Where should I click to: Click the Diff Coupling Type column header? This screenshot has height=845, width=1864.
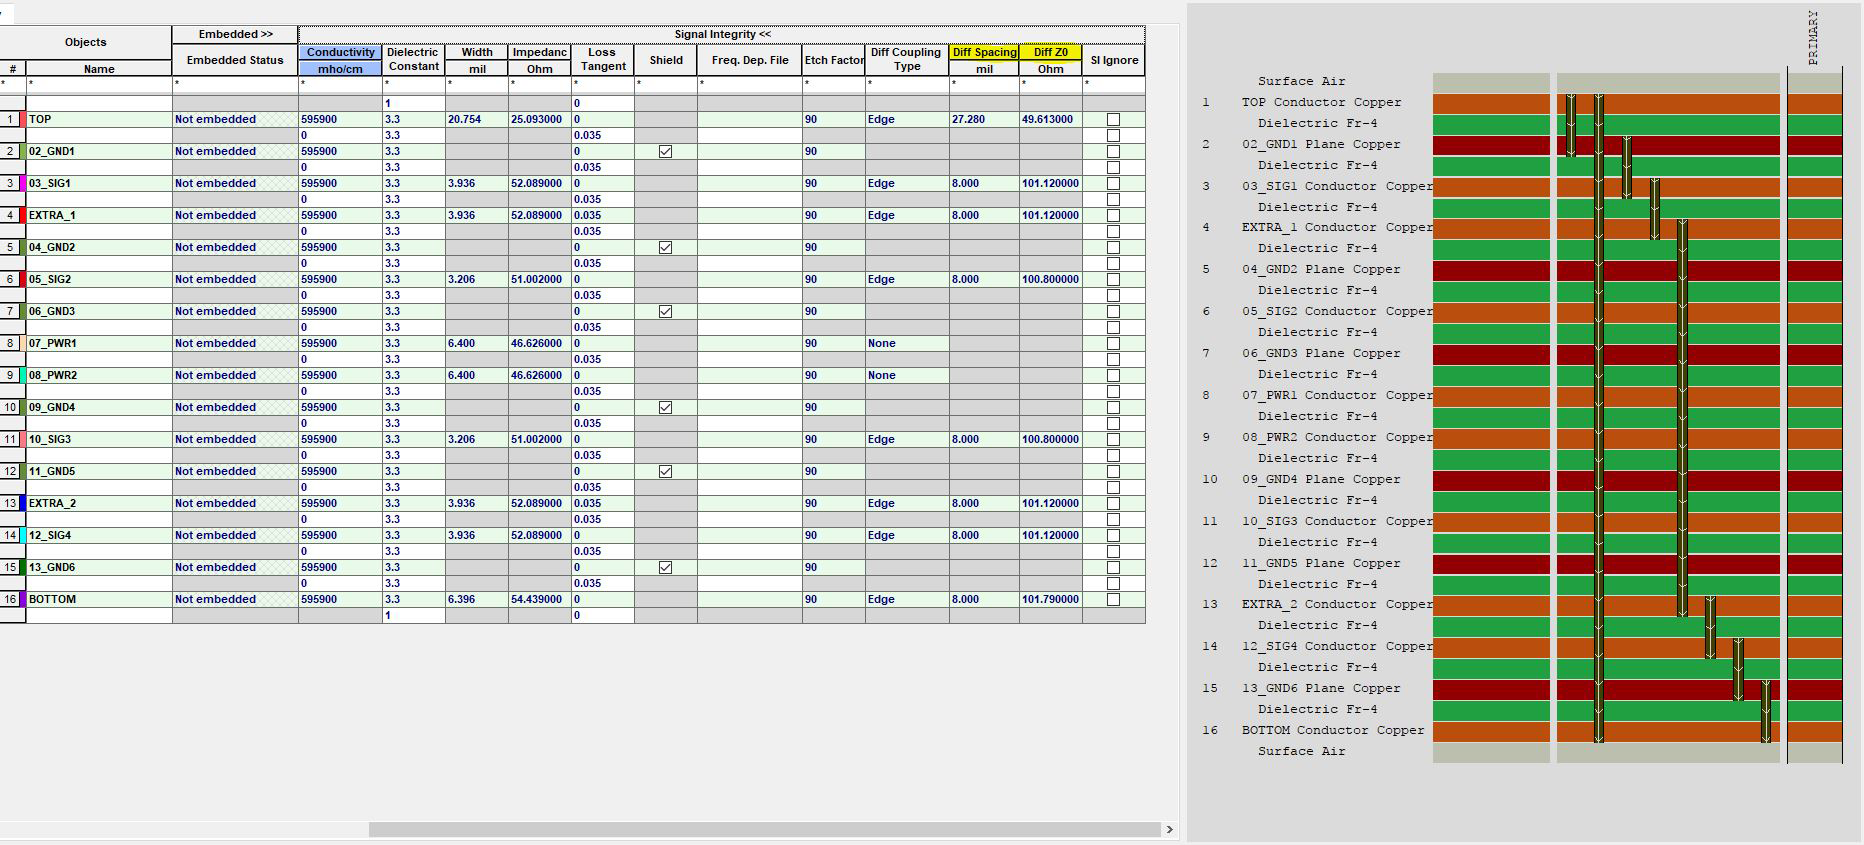coord(906,59)
